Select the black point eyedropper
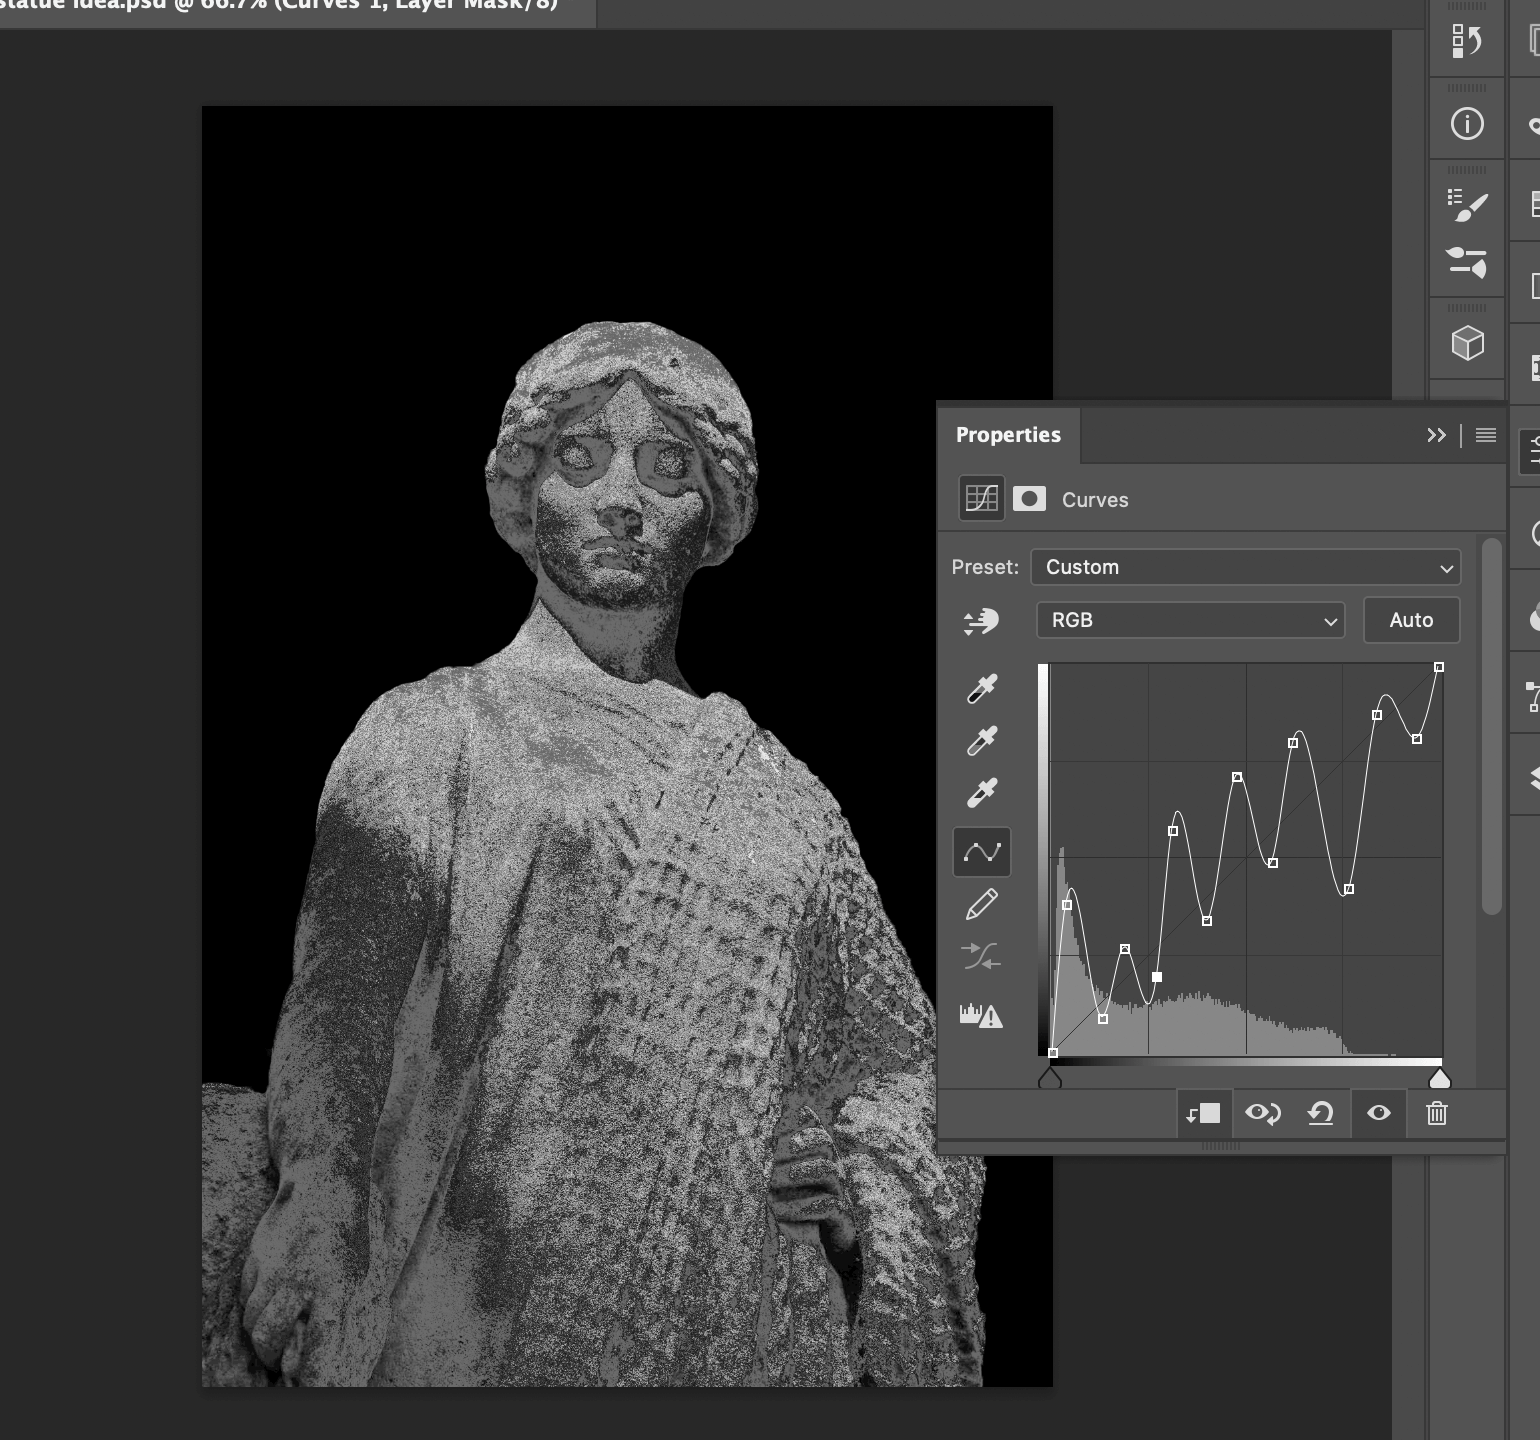This screenshot has width=1540, height=1440. [981, 689]
